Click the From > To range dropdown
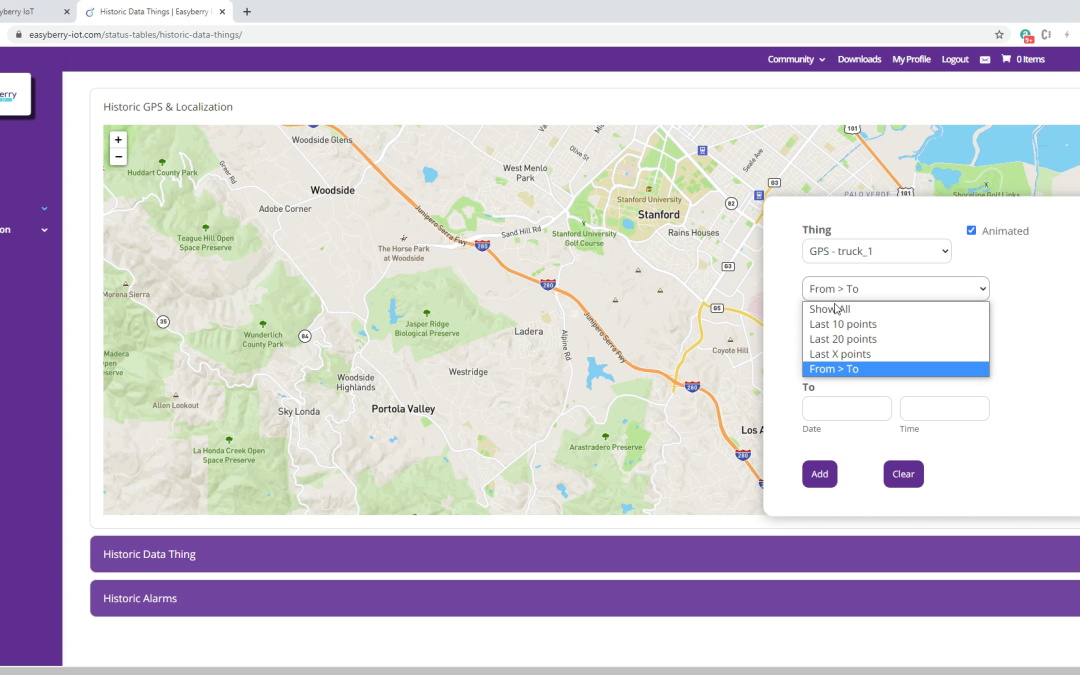1080x675 pixels. [895, 289]
